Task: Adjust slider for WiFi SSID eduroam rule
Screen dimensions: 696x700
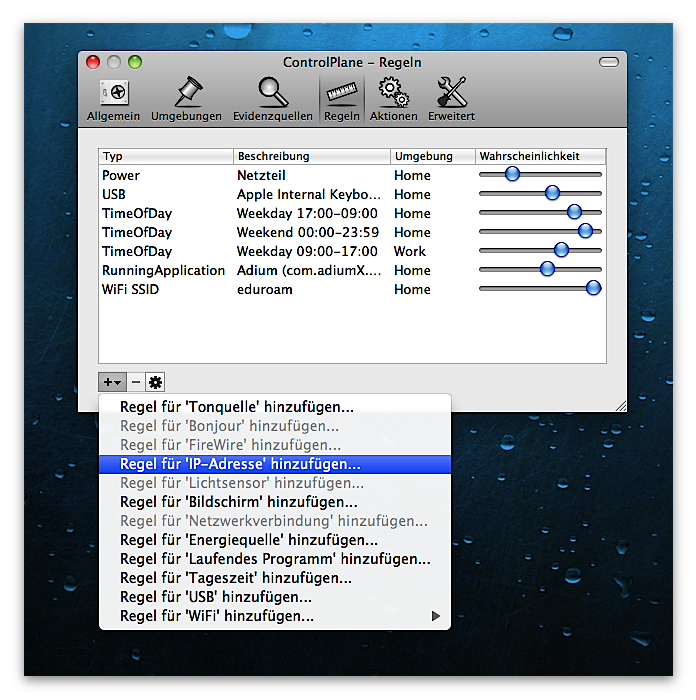Action: [x=593, y=288]
